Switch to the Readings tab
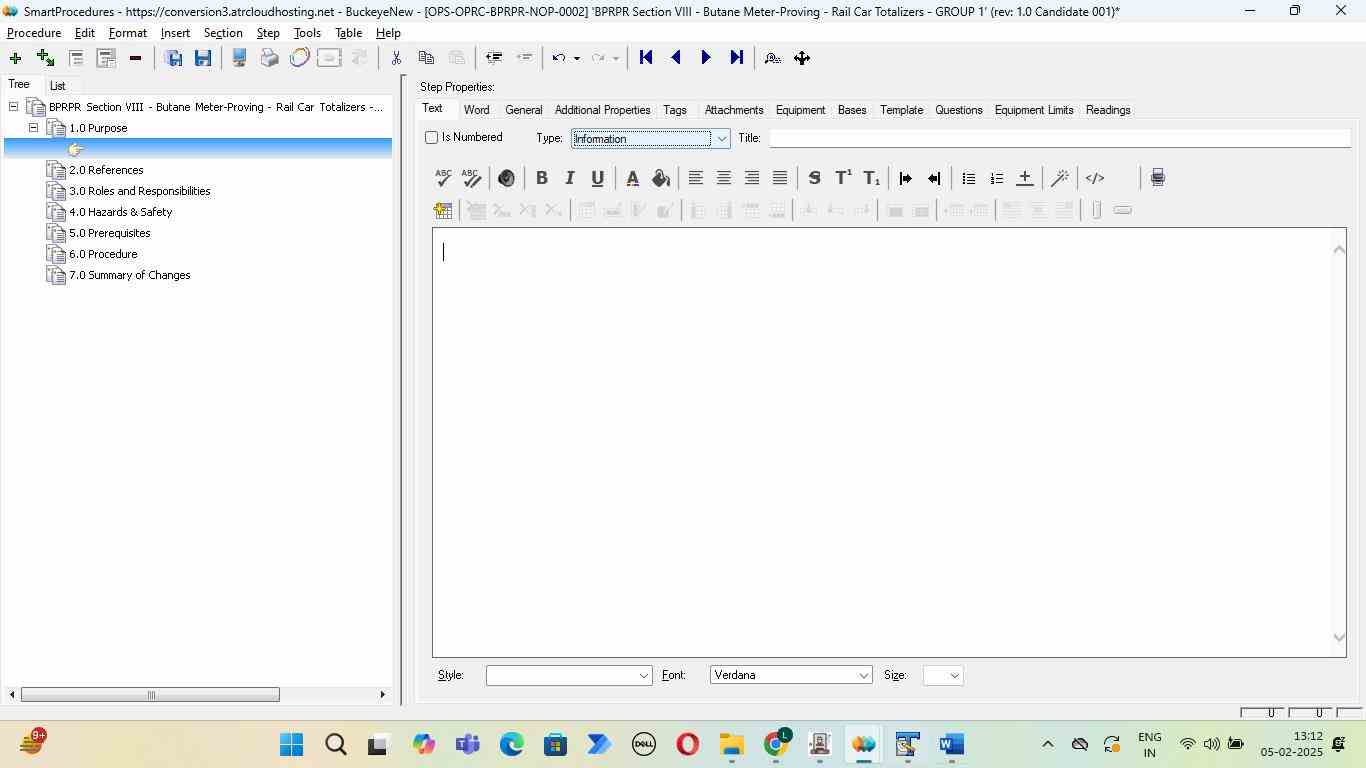Image resolution: width=1366 pixels, height=768 pixels. coord(1108,110)
